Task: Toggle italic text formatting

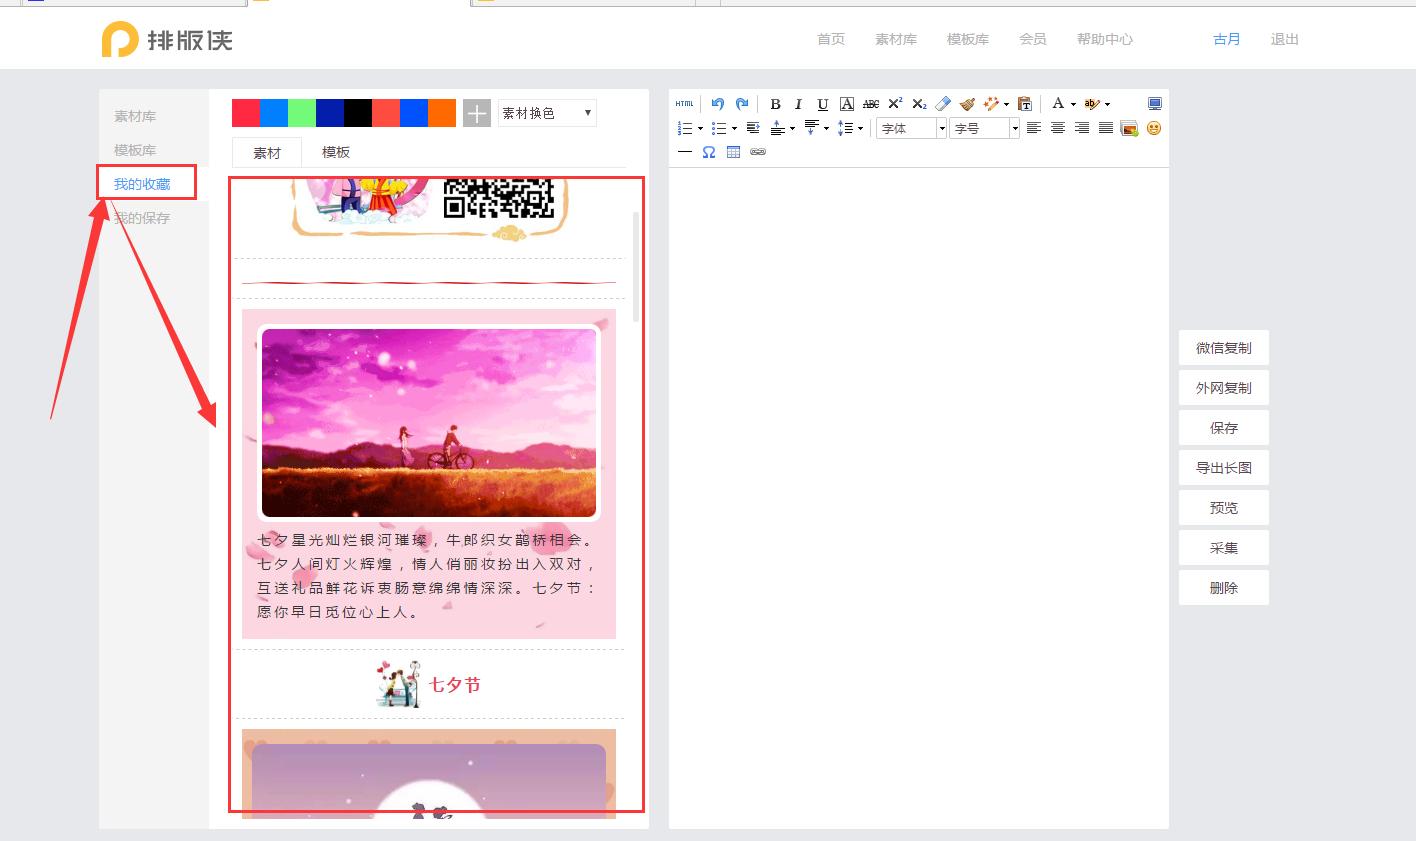Action: coord(797,103)
